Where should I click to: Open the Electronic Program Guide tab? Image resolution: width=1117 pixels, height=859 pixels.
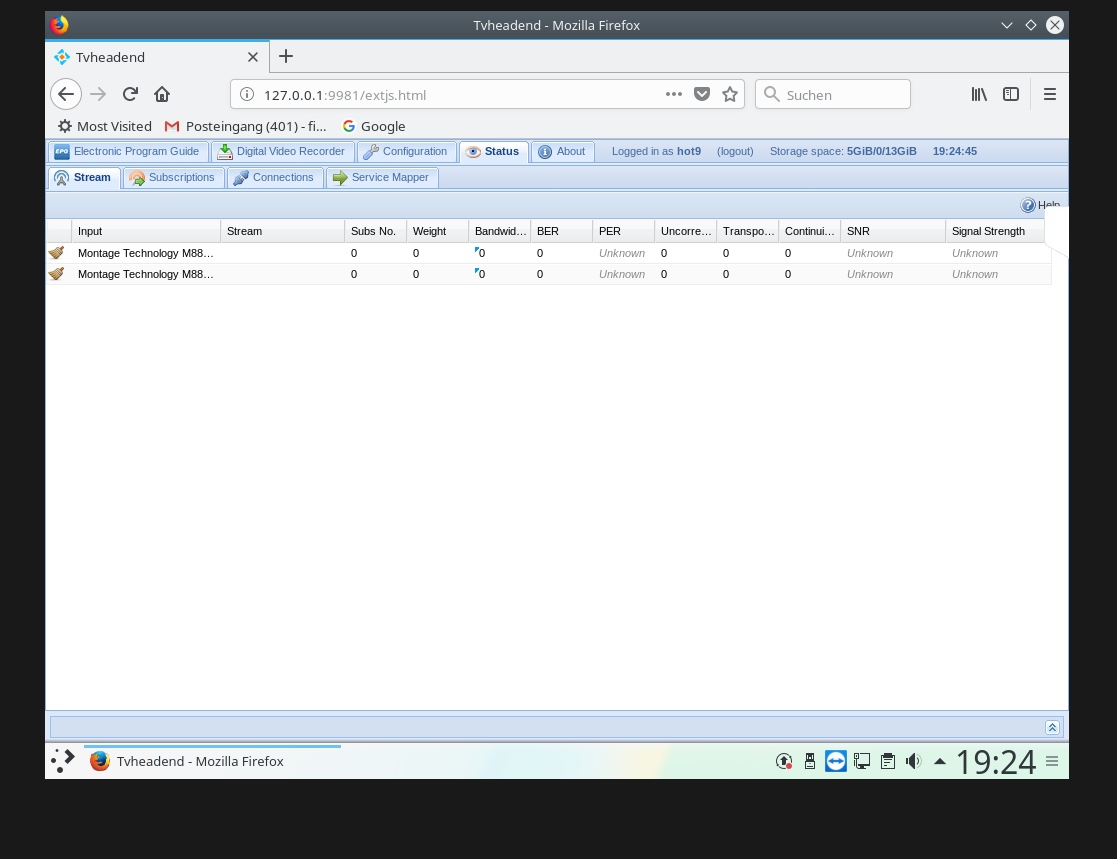(129, 152)
